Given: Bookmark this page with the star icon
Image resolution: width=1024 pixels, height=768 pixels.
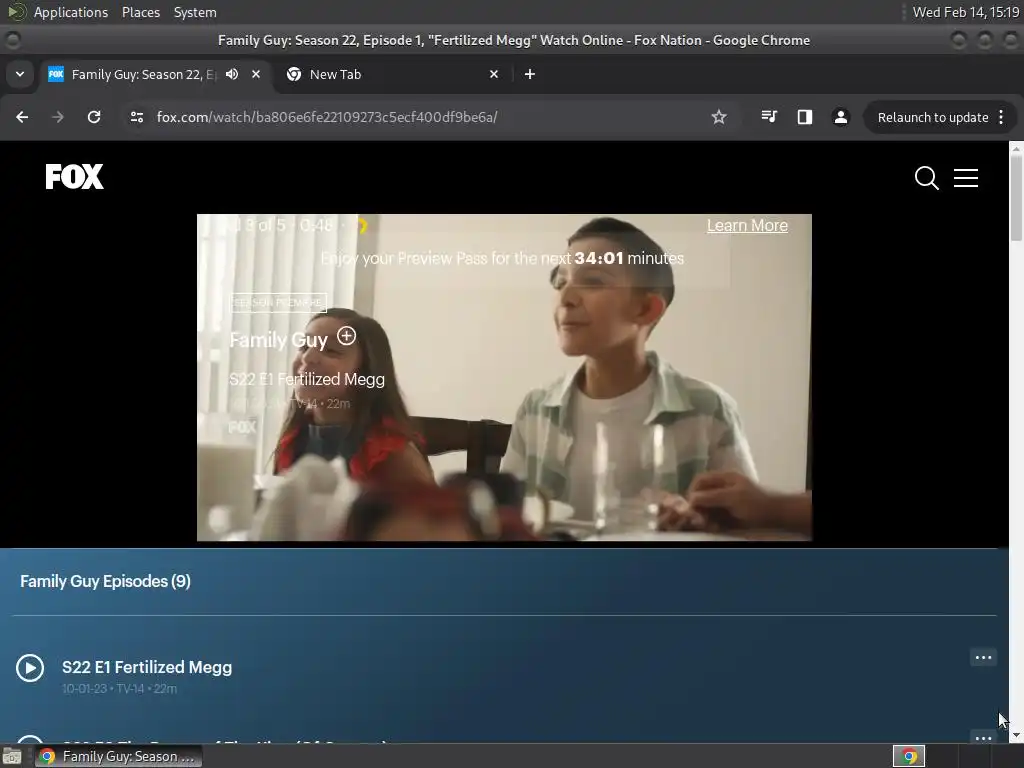Looking at the screenshot, I should coord(719,117).
